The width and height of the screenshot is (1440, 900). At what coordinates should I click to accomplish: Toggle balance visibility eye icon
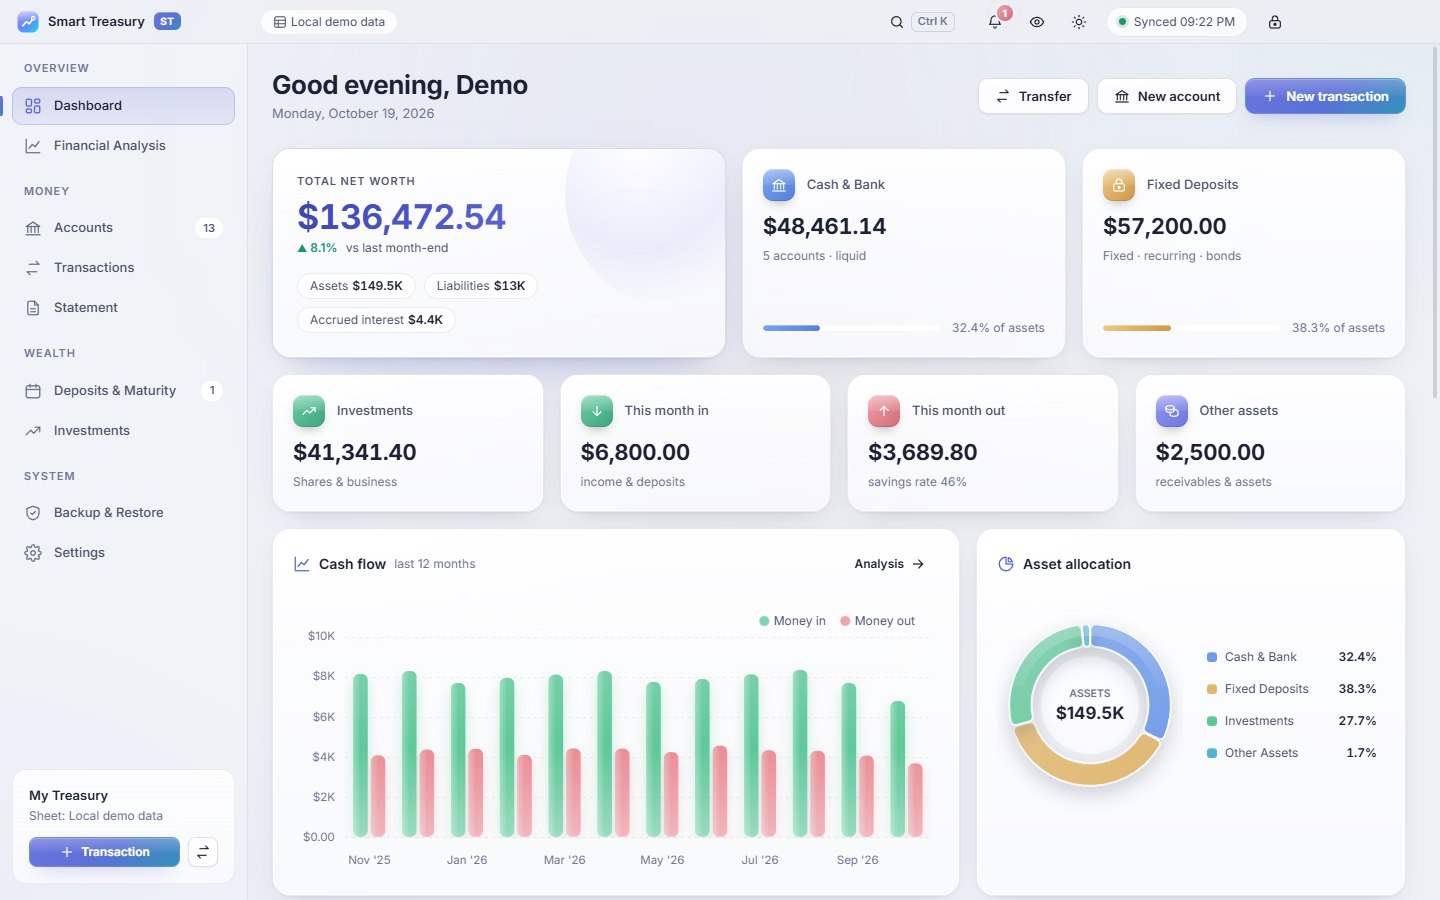[1037, 22]
